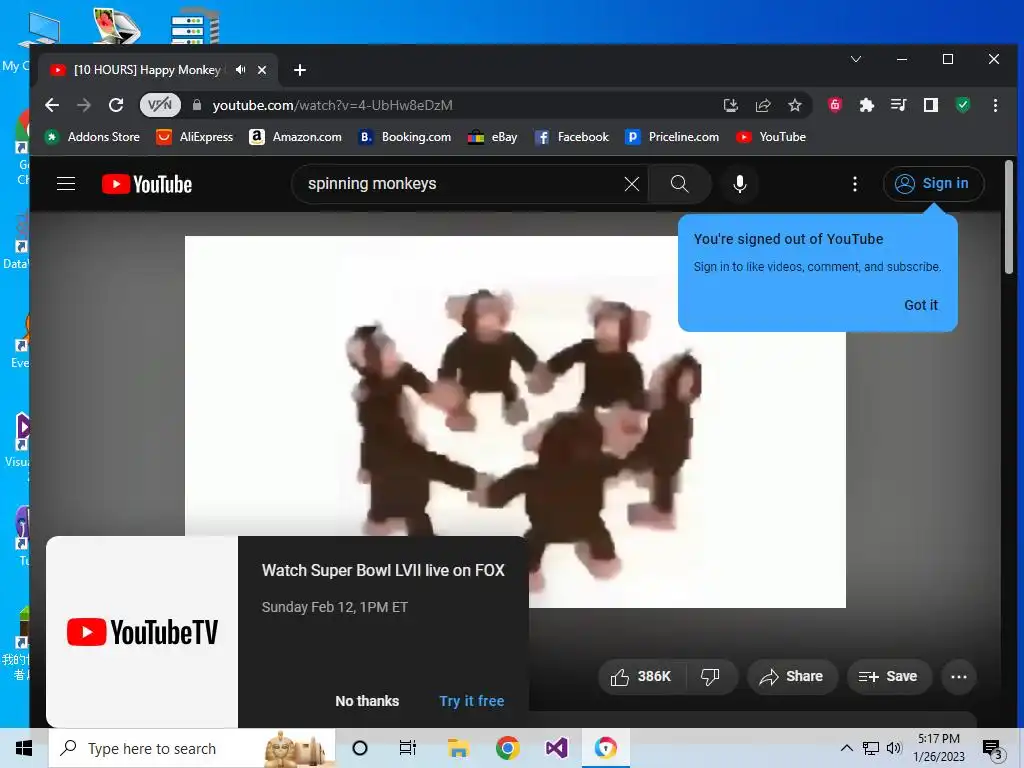The width and height of the screenshot is (1024, 768).
Task: Open Task View on taskbar
Action: [x=408, y=748]
